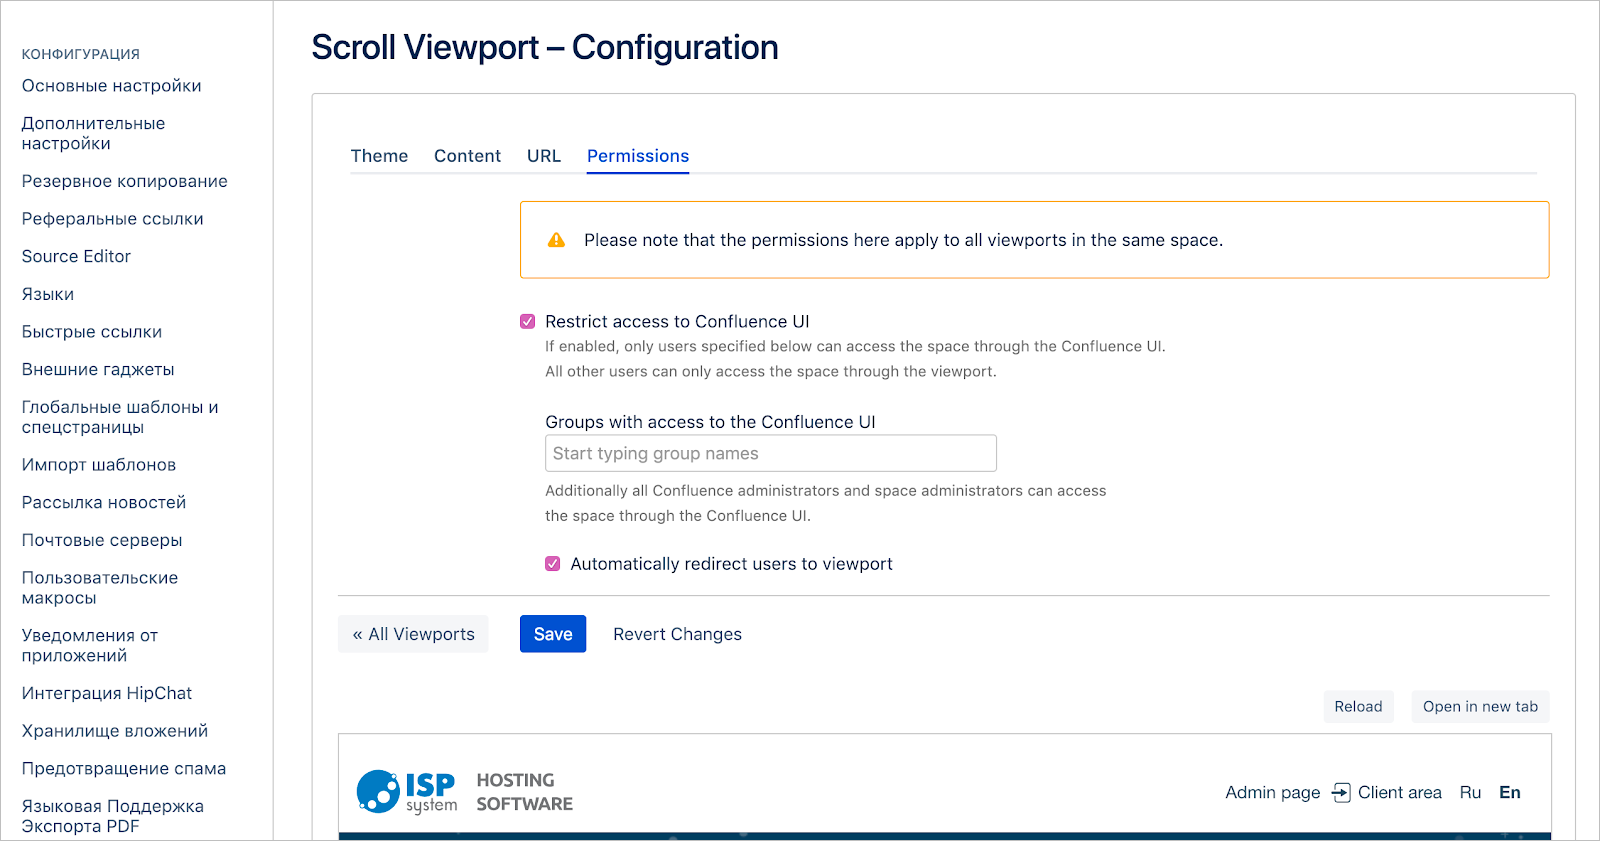
Task: Open Резервное копирование in the sidebar
Action: [x=125, y=181]
